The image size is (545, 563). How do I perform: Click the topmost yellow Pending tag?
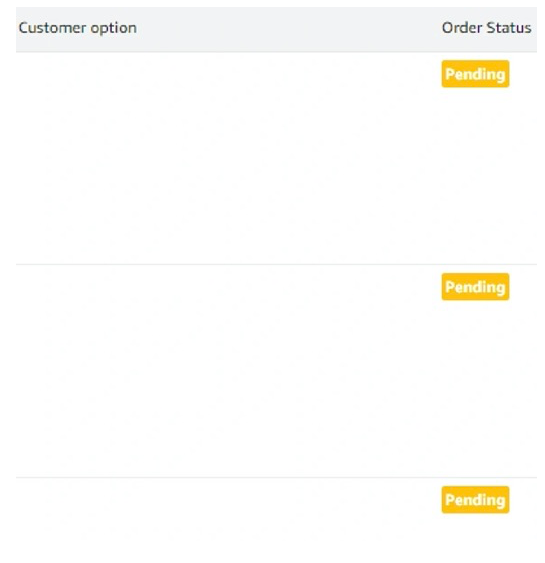point(475,74)
